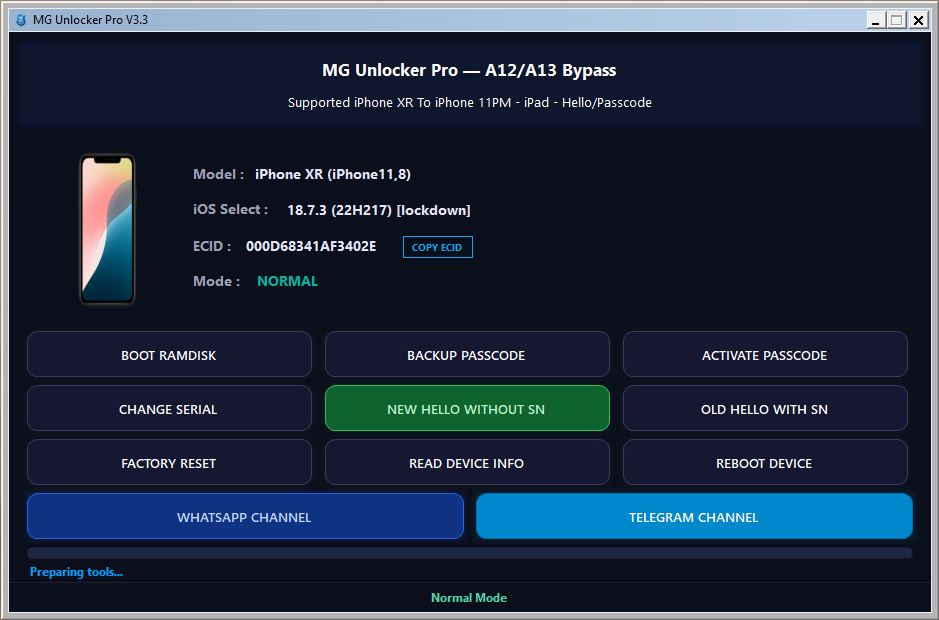939x620 pixels.
Task: Close the MG Unlocker Pro window
Action: tap(918, 20)
